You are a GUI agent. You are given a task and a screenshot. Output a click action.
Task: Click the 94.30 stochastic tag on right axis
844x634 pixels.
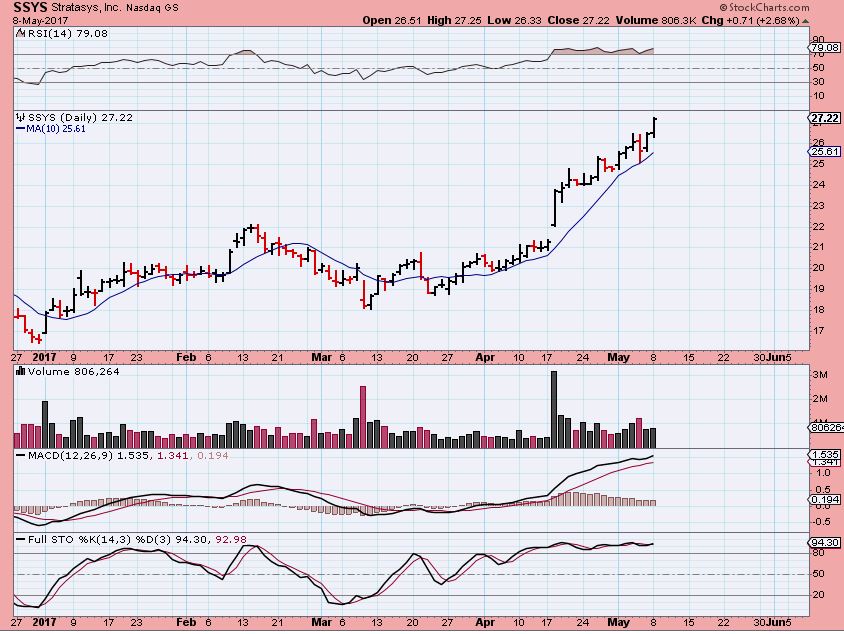[x=825, y=543]
